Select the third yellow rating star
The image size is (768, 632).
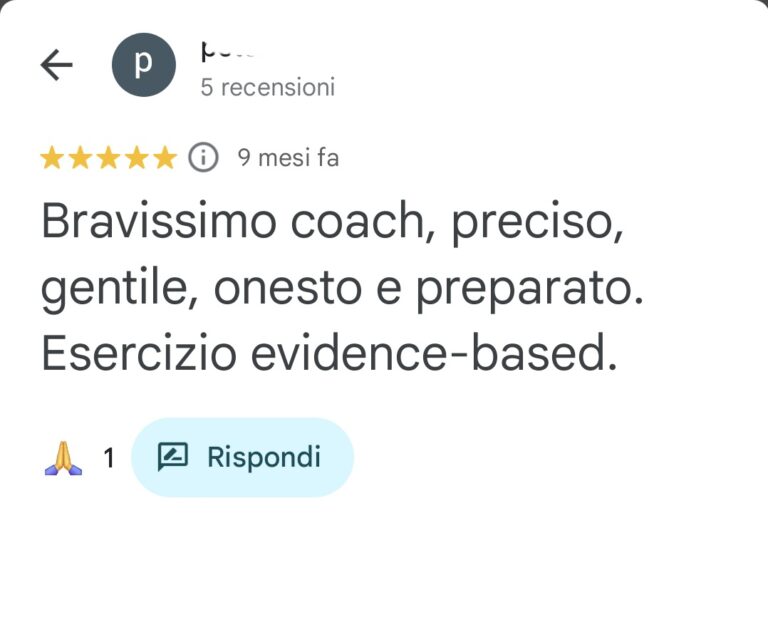109,158
